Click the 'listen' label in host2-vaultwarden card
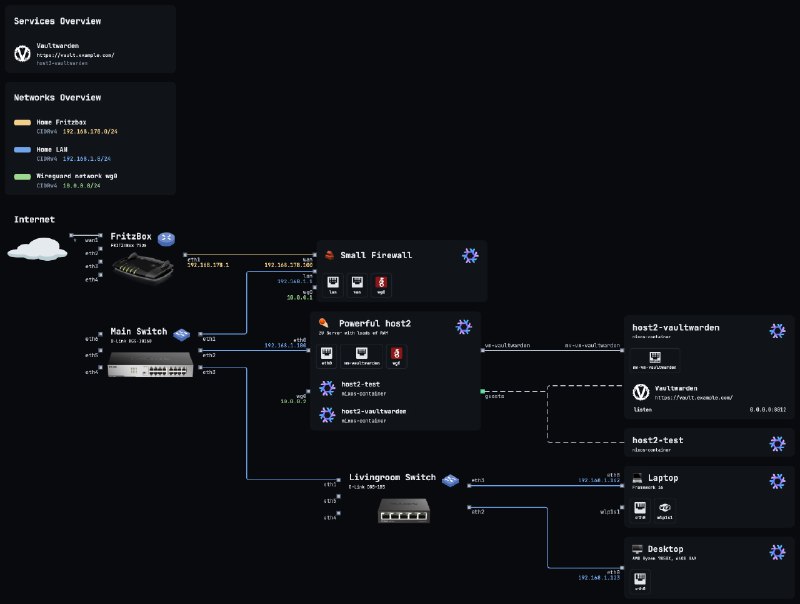This screenshot has width=800, height=604. (x=642, y=409)
